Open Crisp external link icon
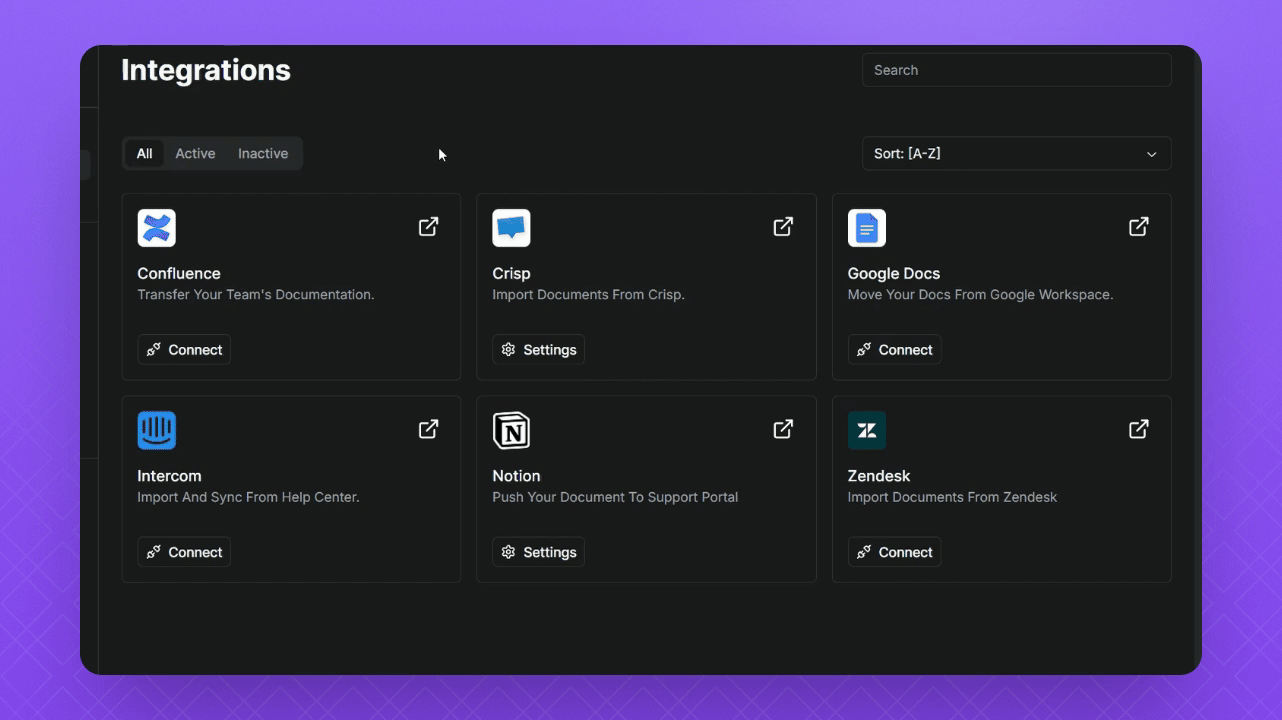The height and width of the screenshot is (720, 1282). click(783, 227)
